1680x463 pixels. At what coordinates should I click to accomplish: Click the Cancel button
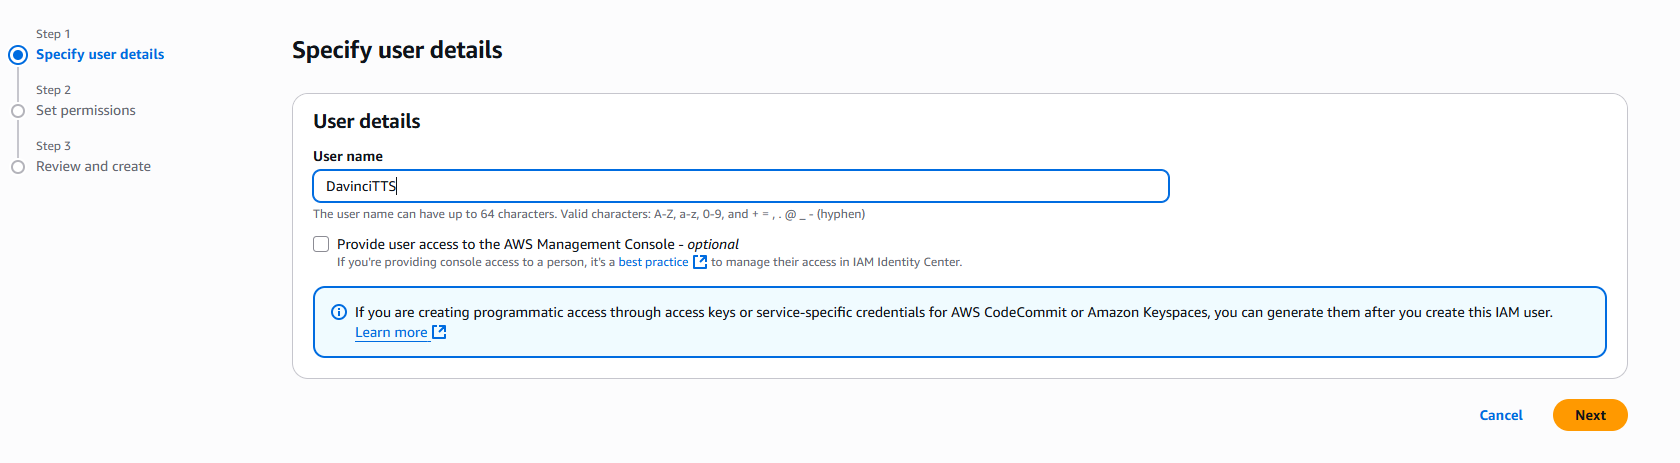coord(1501,415)
